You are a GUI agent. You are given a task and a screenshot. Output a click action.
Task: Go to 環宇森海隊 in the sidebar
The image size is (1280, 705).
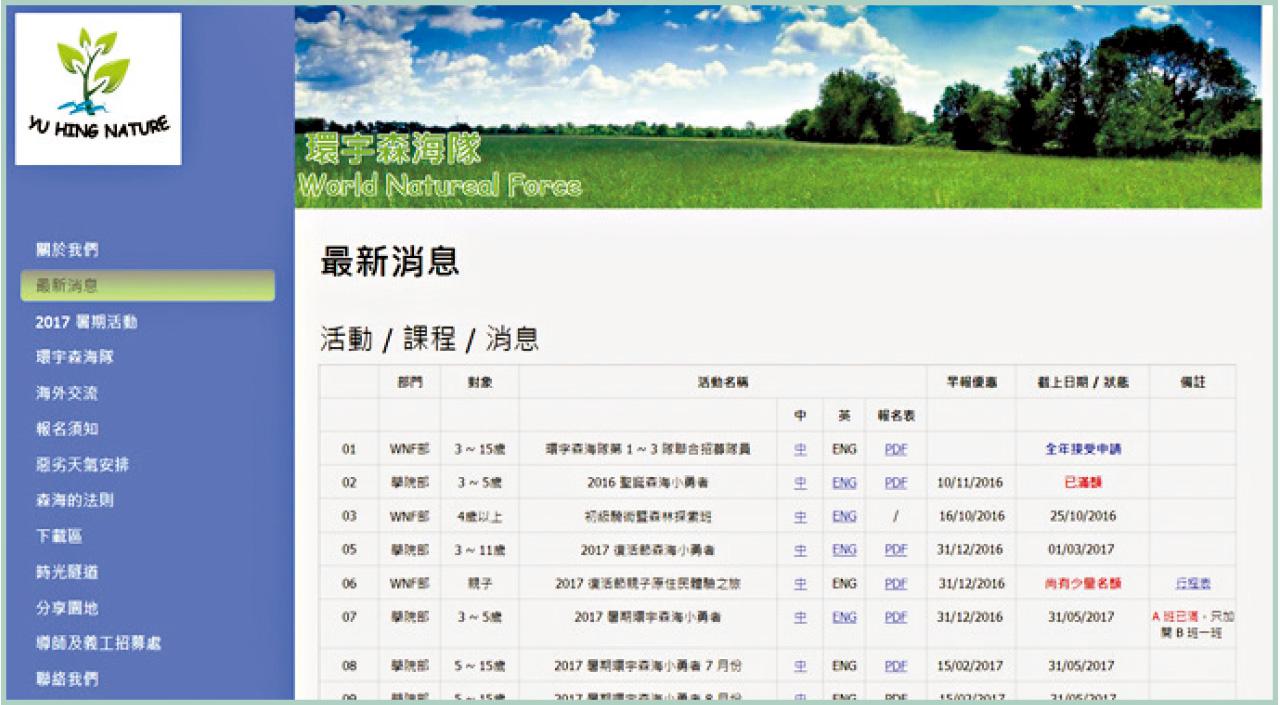tap(74, 357)
